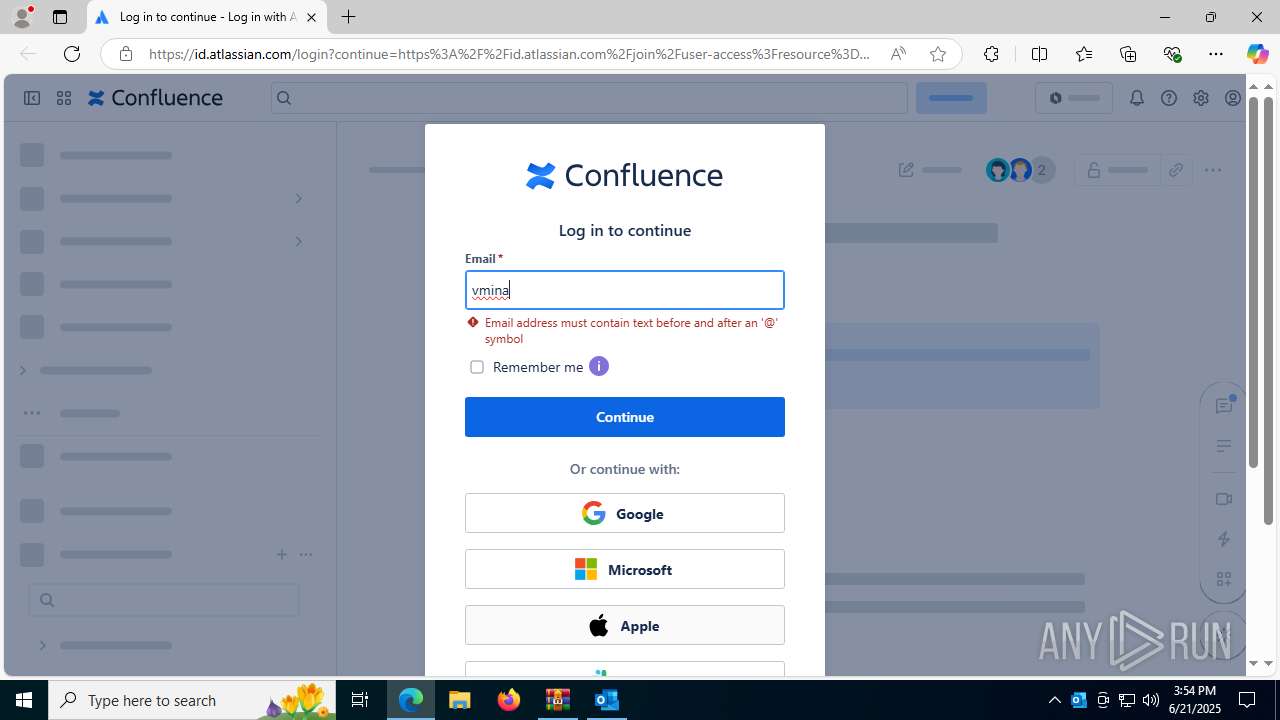Click the plus icon in sidebar section

282,554
